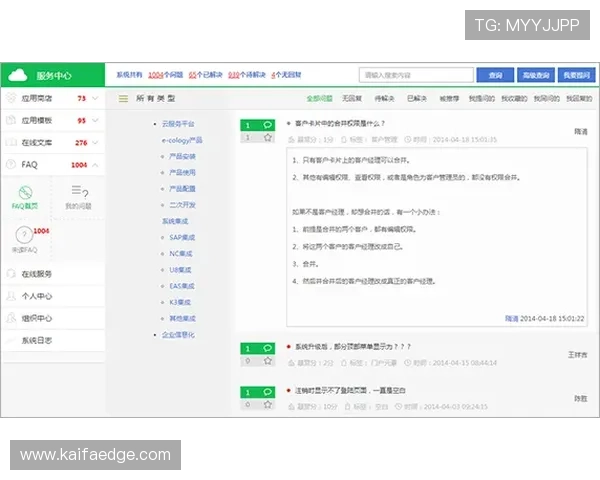Click the 我要提问 button
This screenshot has height=480, width=600.
click(577, 75)
